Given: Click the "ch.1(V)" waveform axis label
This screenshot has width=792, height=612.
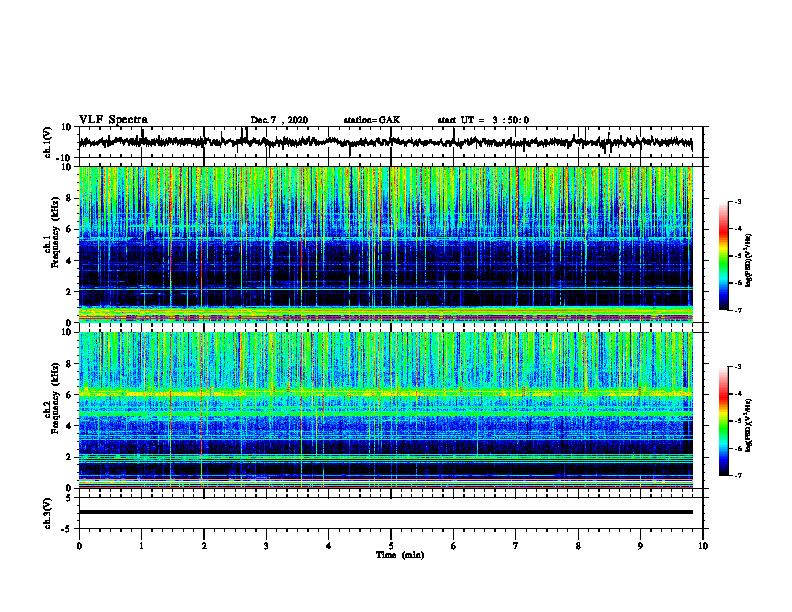Looking at the screenshot, I should point(48,142).
